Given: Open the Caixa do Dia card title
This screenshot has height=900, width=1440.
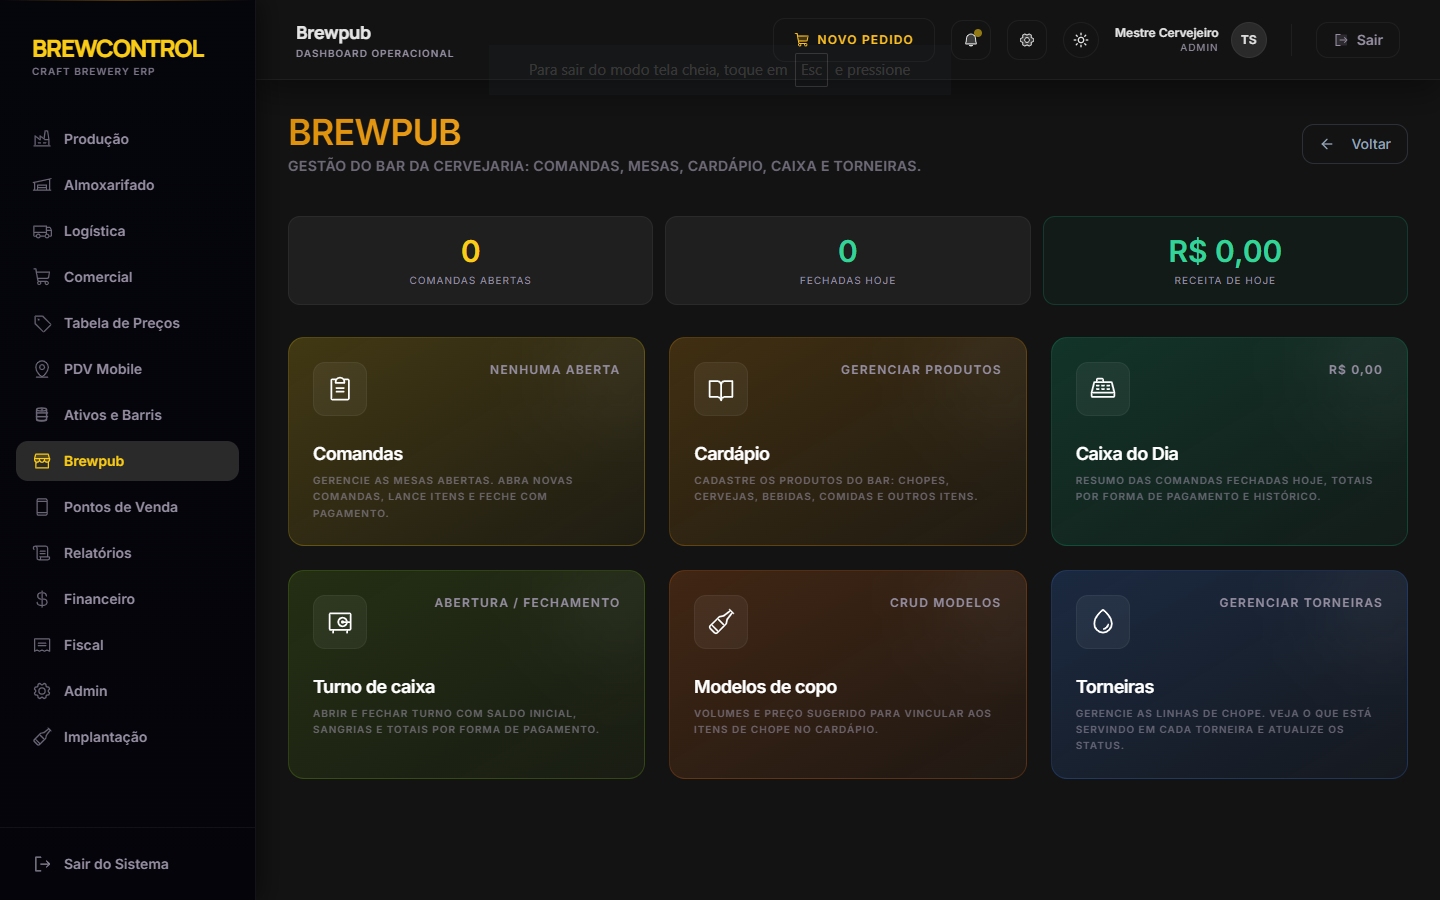Looking at the screenshot, I should (1127, 454).
